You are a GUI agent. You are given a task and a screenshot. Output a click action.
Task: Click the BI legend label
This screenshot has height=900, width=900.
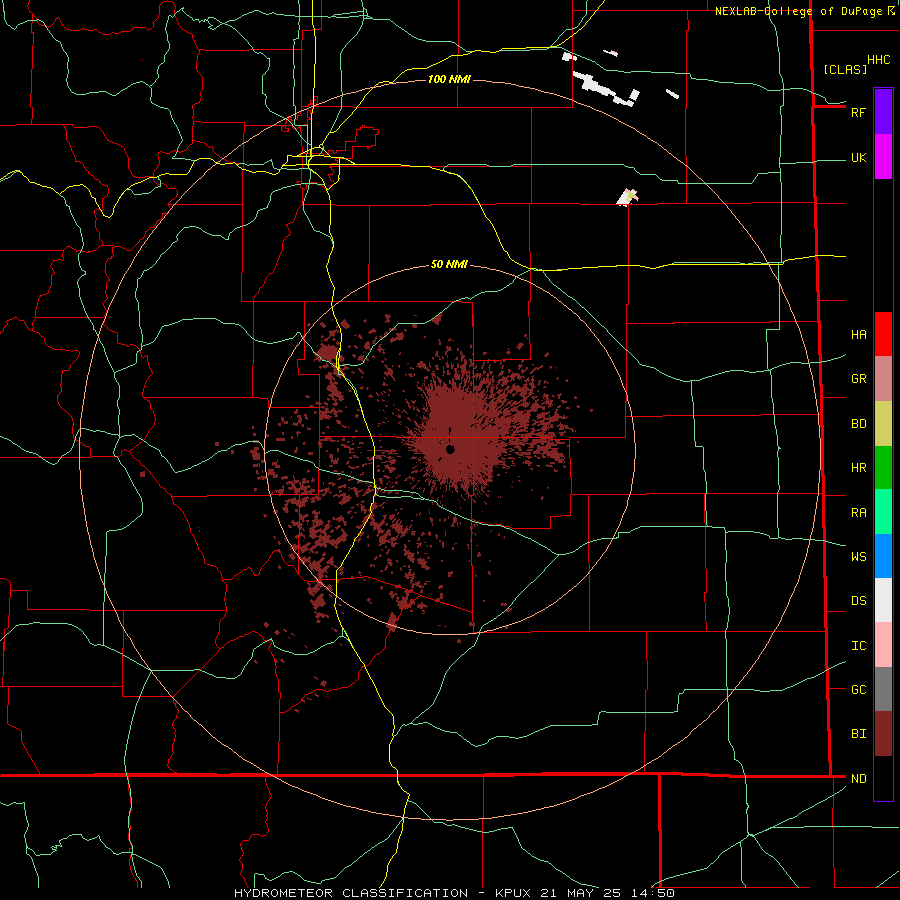[858, 734]
